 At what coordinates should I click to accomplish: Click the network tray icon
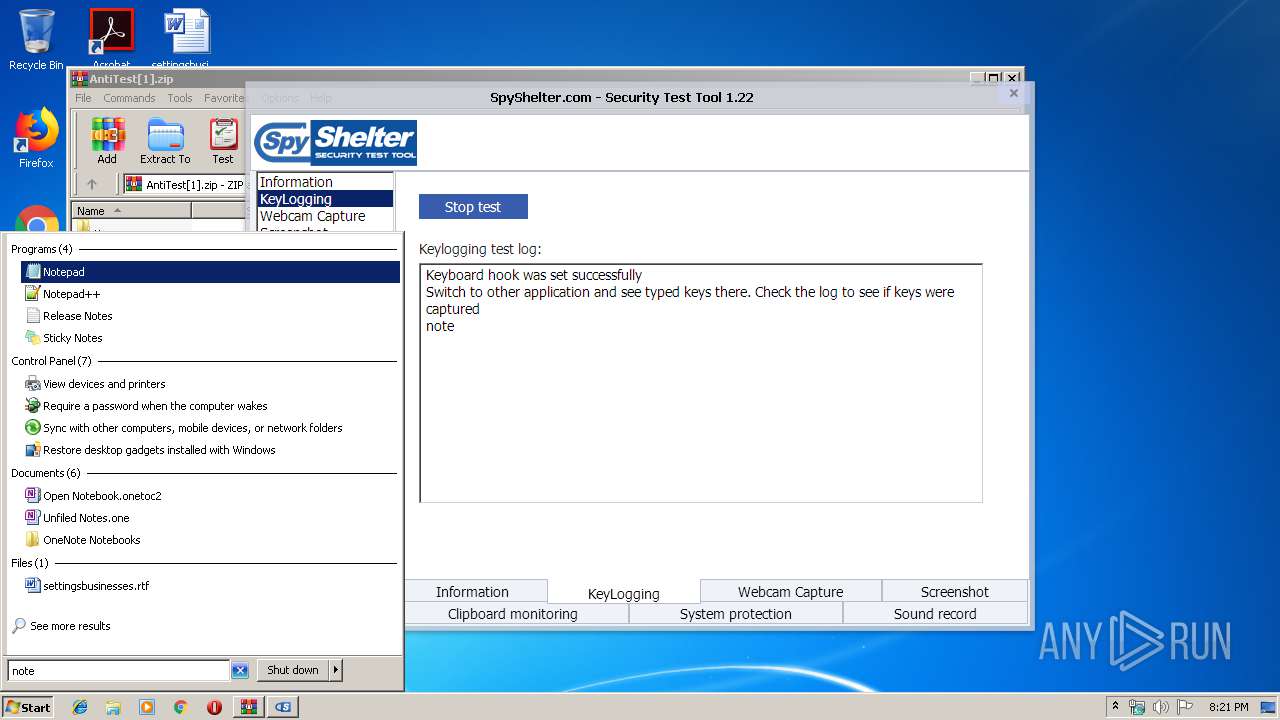(x=1137, y=707)
